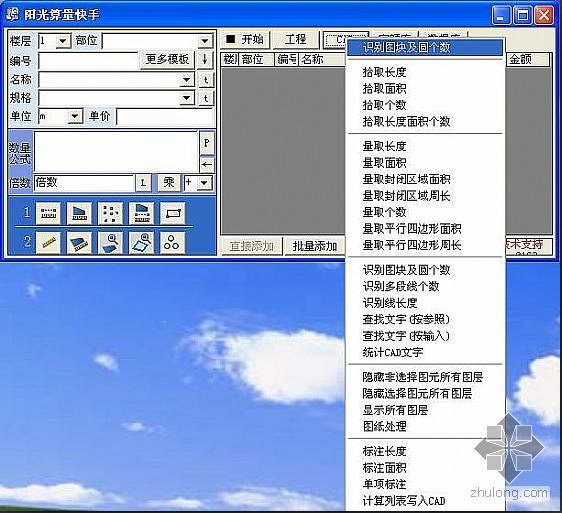Choose 拾取个数 from the menu
This screenshot has width=562, height=513.
(x=425, y=105)
